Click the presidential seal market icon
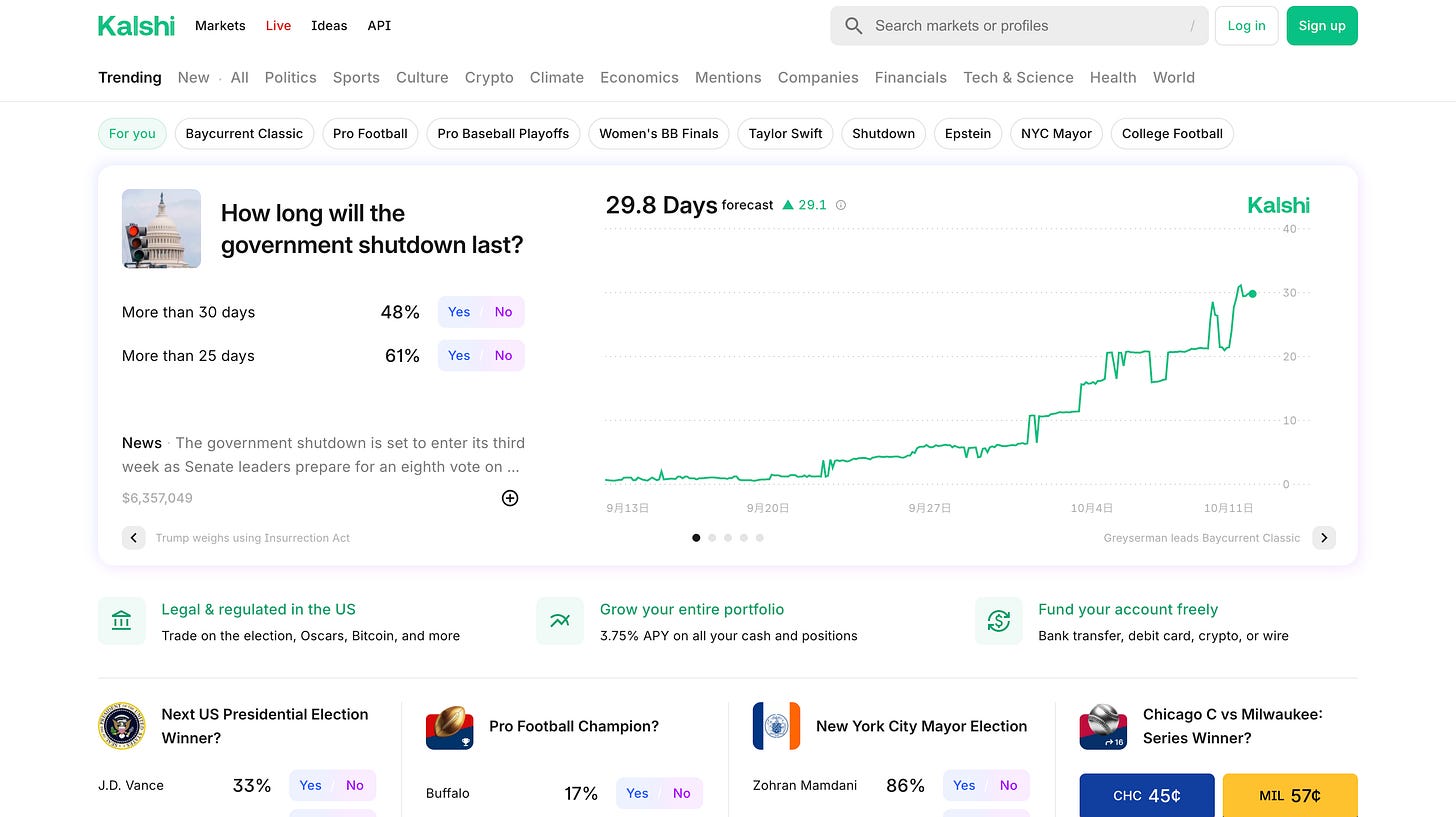Viewport: 1456px width, 817px height. point(122,726)
